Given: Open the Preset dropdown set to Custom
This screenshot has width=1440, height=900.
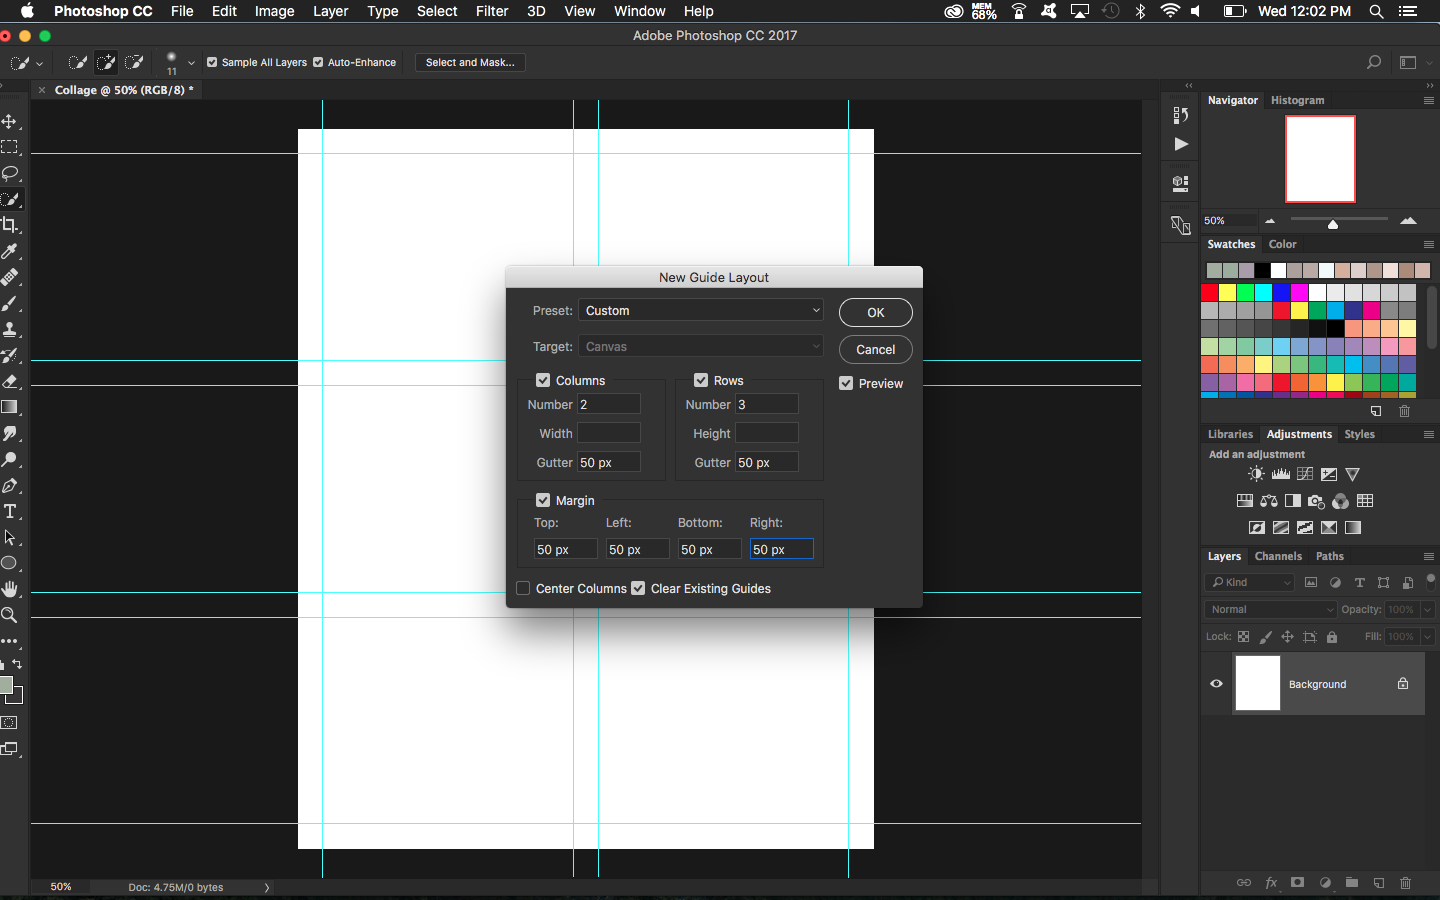Looking at the screenshot, I should point(701,311).
